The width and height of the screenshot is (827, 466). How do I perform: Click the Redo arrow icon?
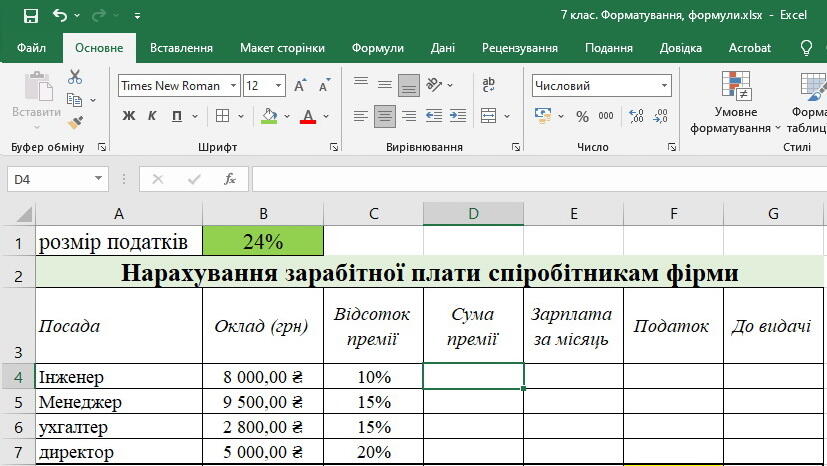tap(98, 16)
